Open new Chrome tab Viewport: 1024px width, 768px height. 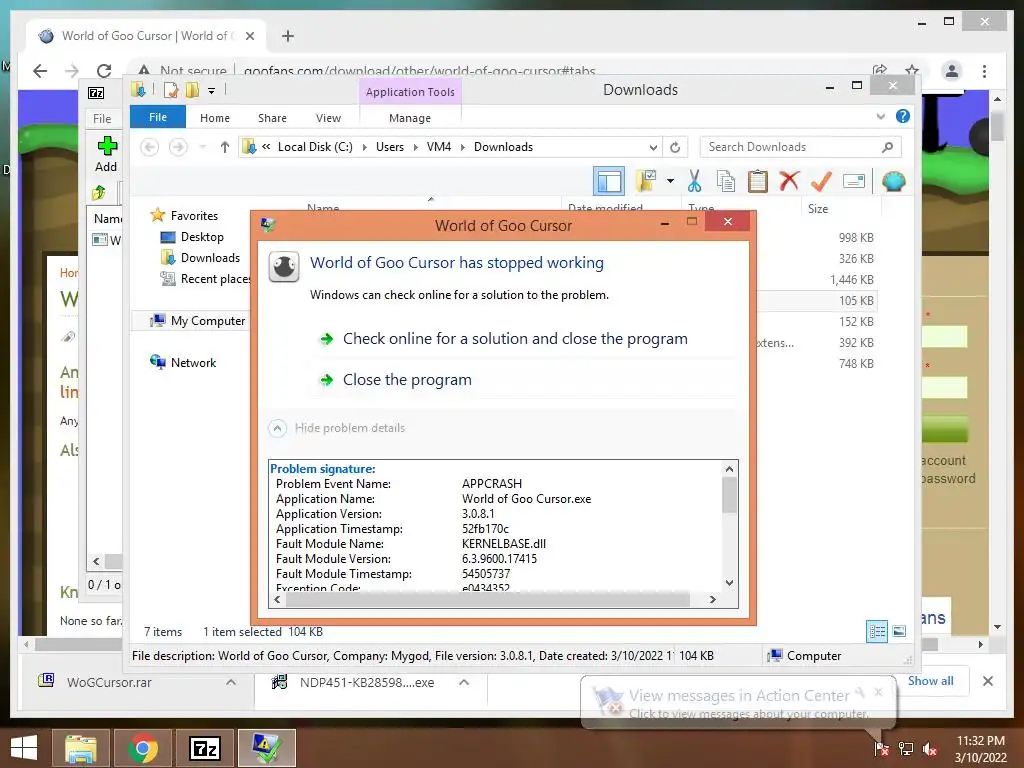pyautogui.click(x=287, y=36)
